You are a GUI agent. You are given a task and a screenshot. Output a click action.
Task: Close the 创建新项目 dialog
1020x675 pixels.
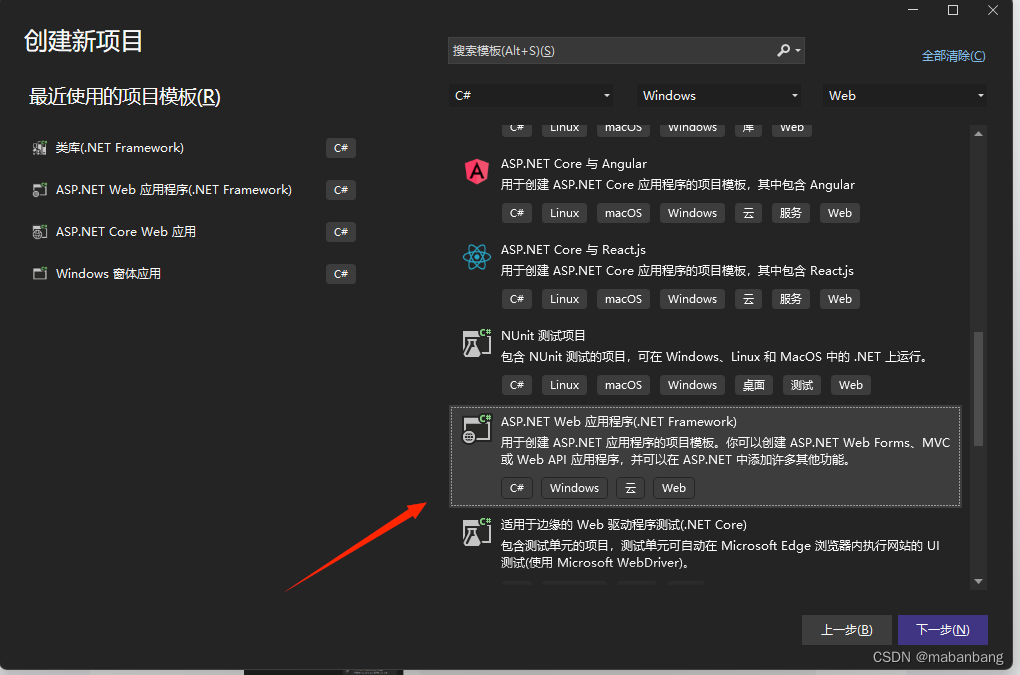(993, 10)
